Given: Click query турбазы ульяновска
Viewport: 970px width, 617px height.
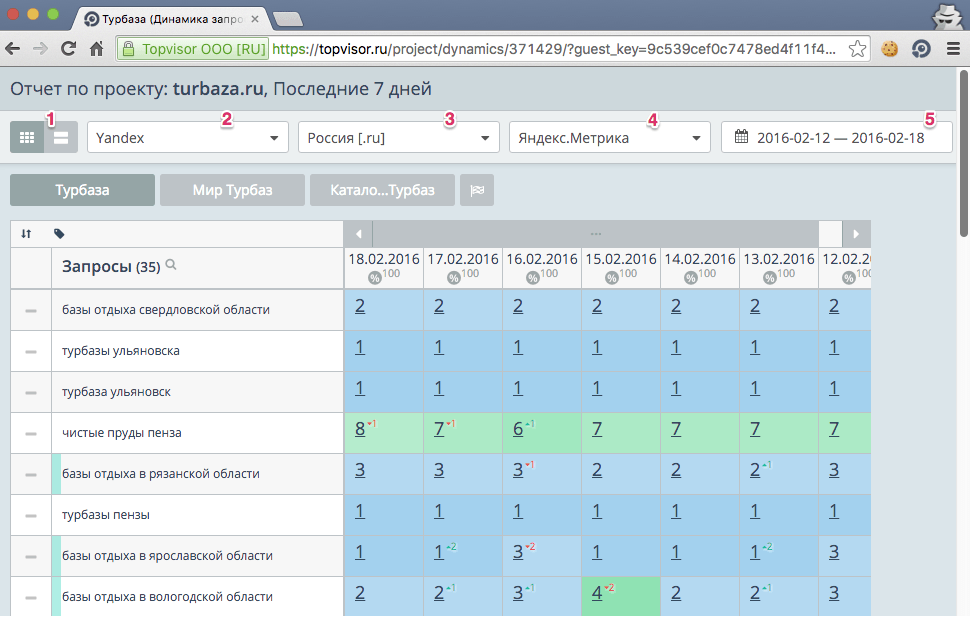Looking at the screenshot, I should (x=121, y=350).
